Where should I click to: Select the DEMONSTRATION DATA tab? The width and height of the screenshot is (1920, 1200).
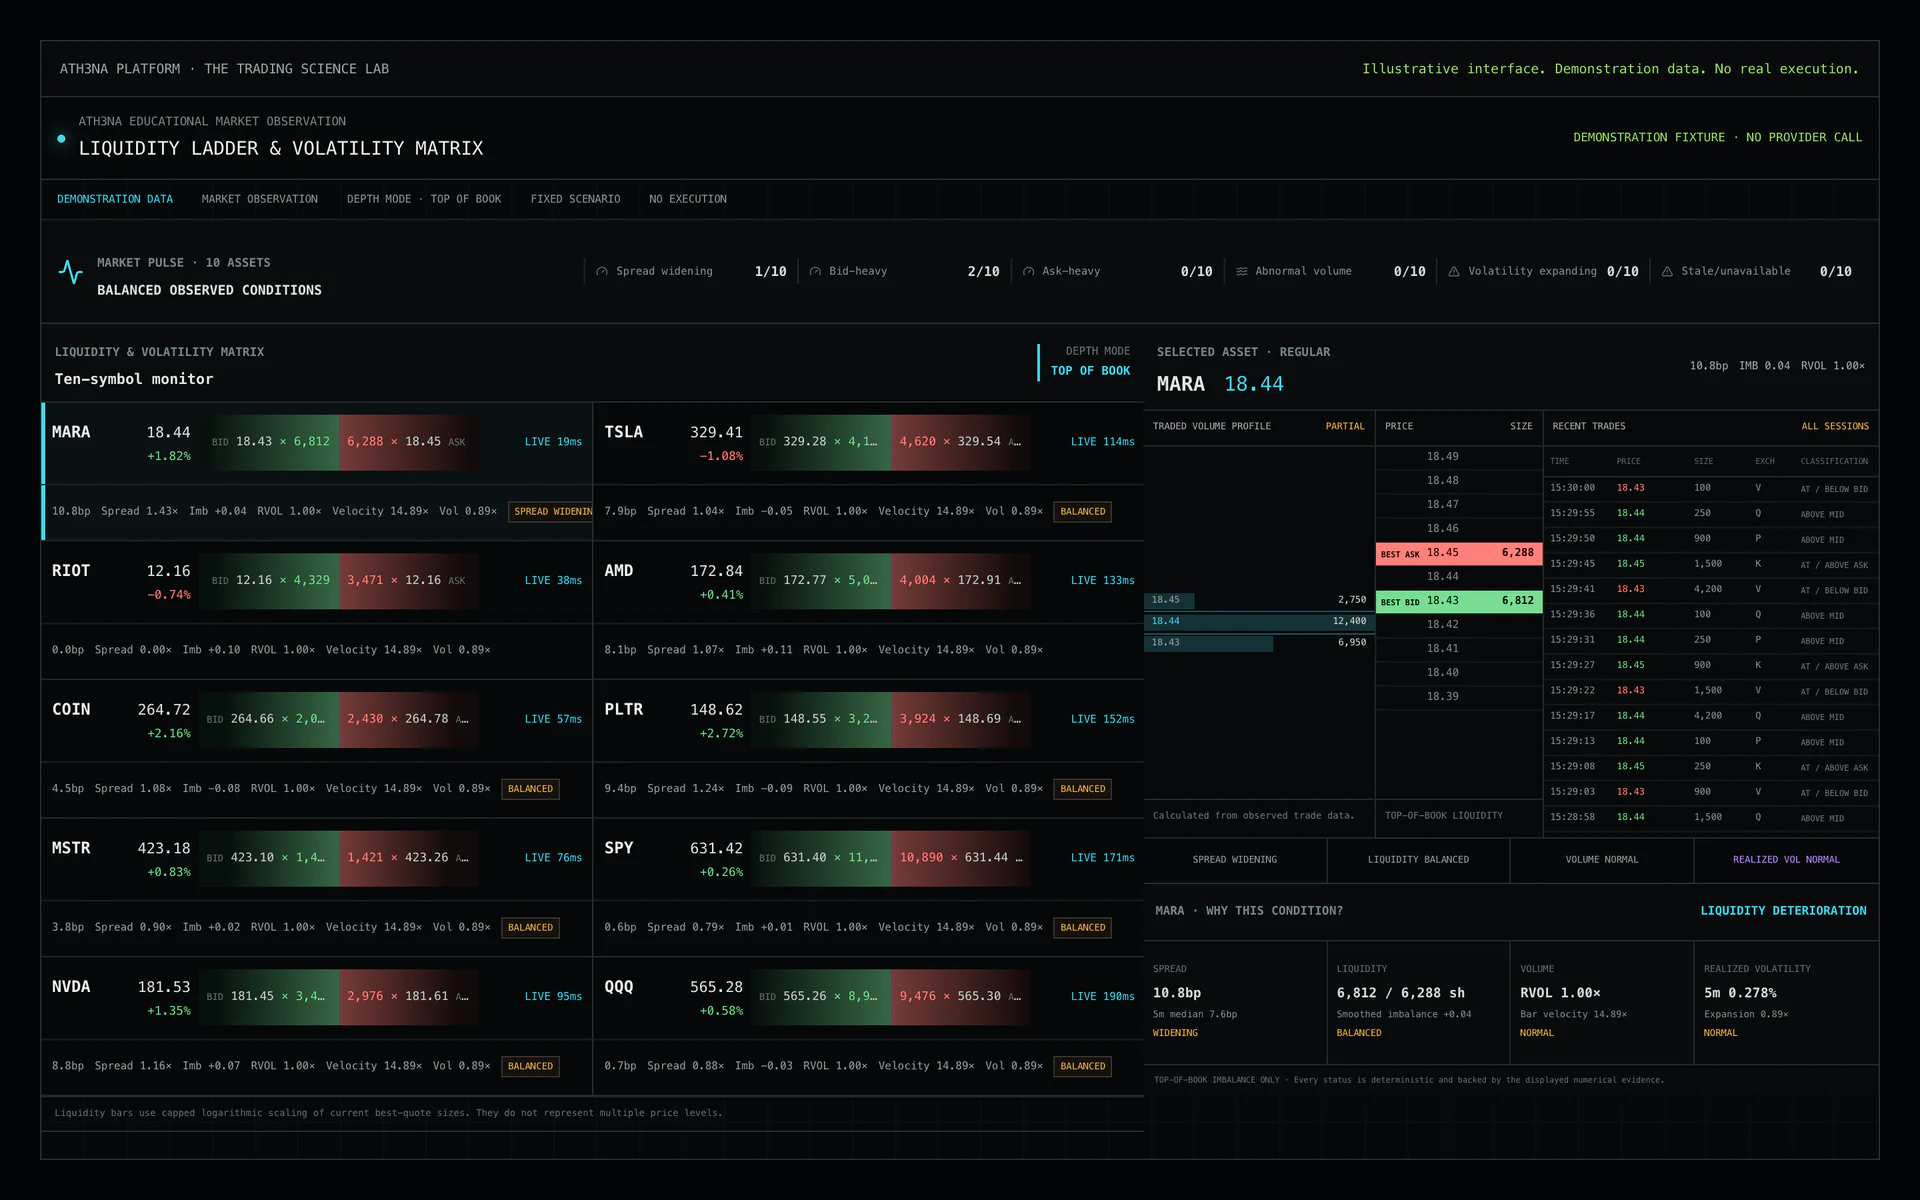click(x=115, y=199)
